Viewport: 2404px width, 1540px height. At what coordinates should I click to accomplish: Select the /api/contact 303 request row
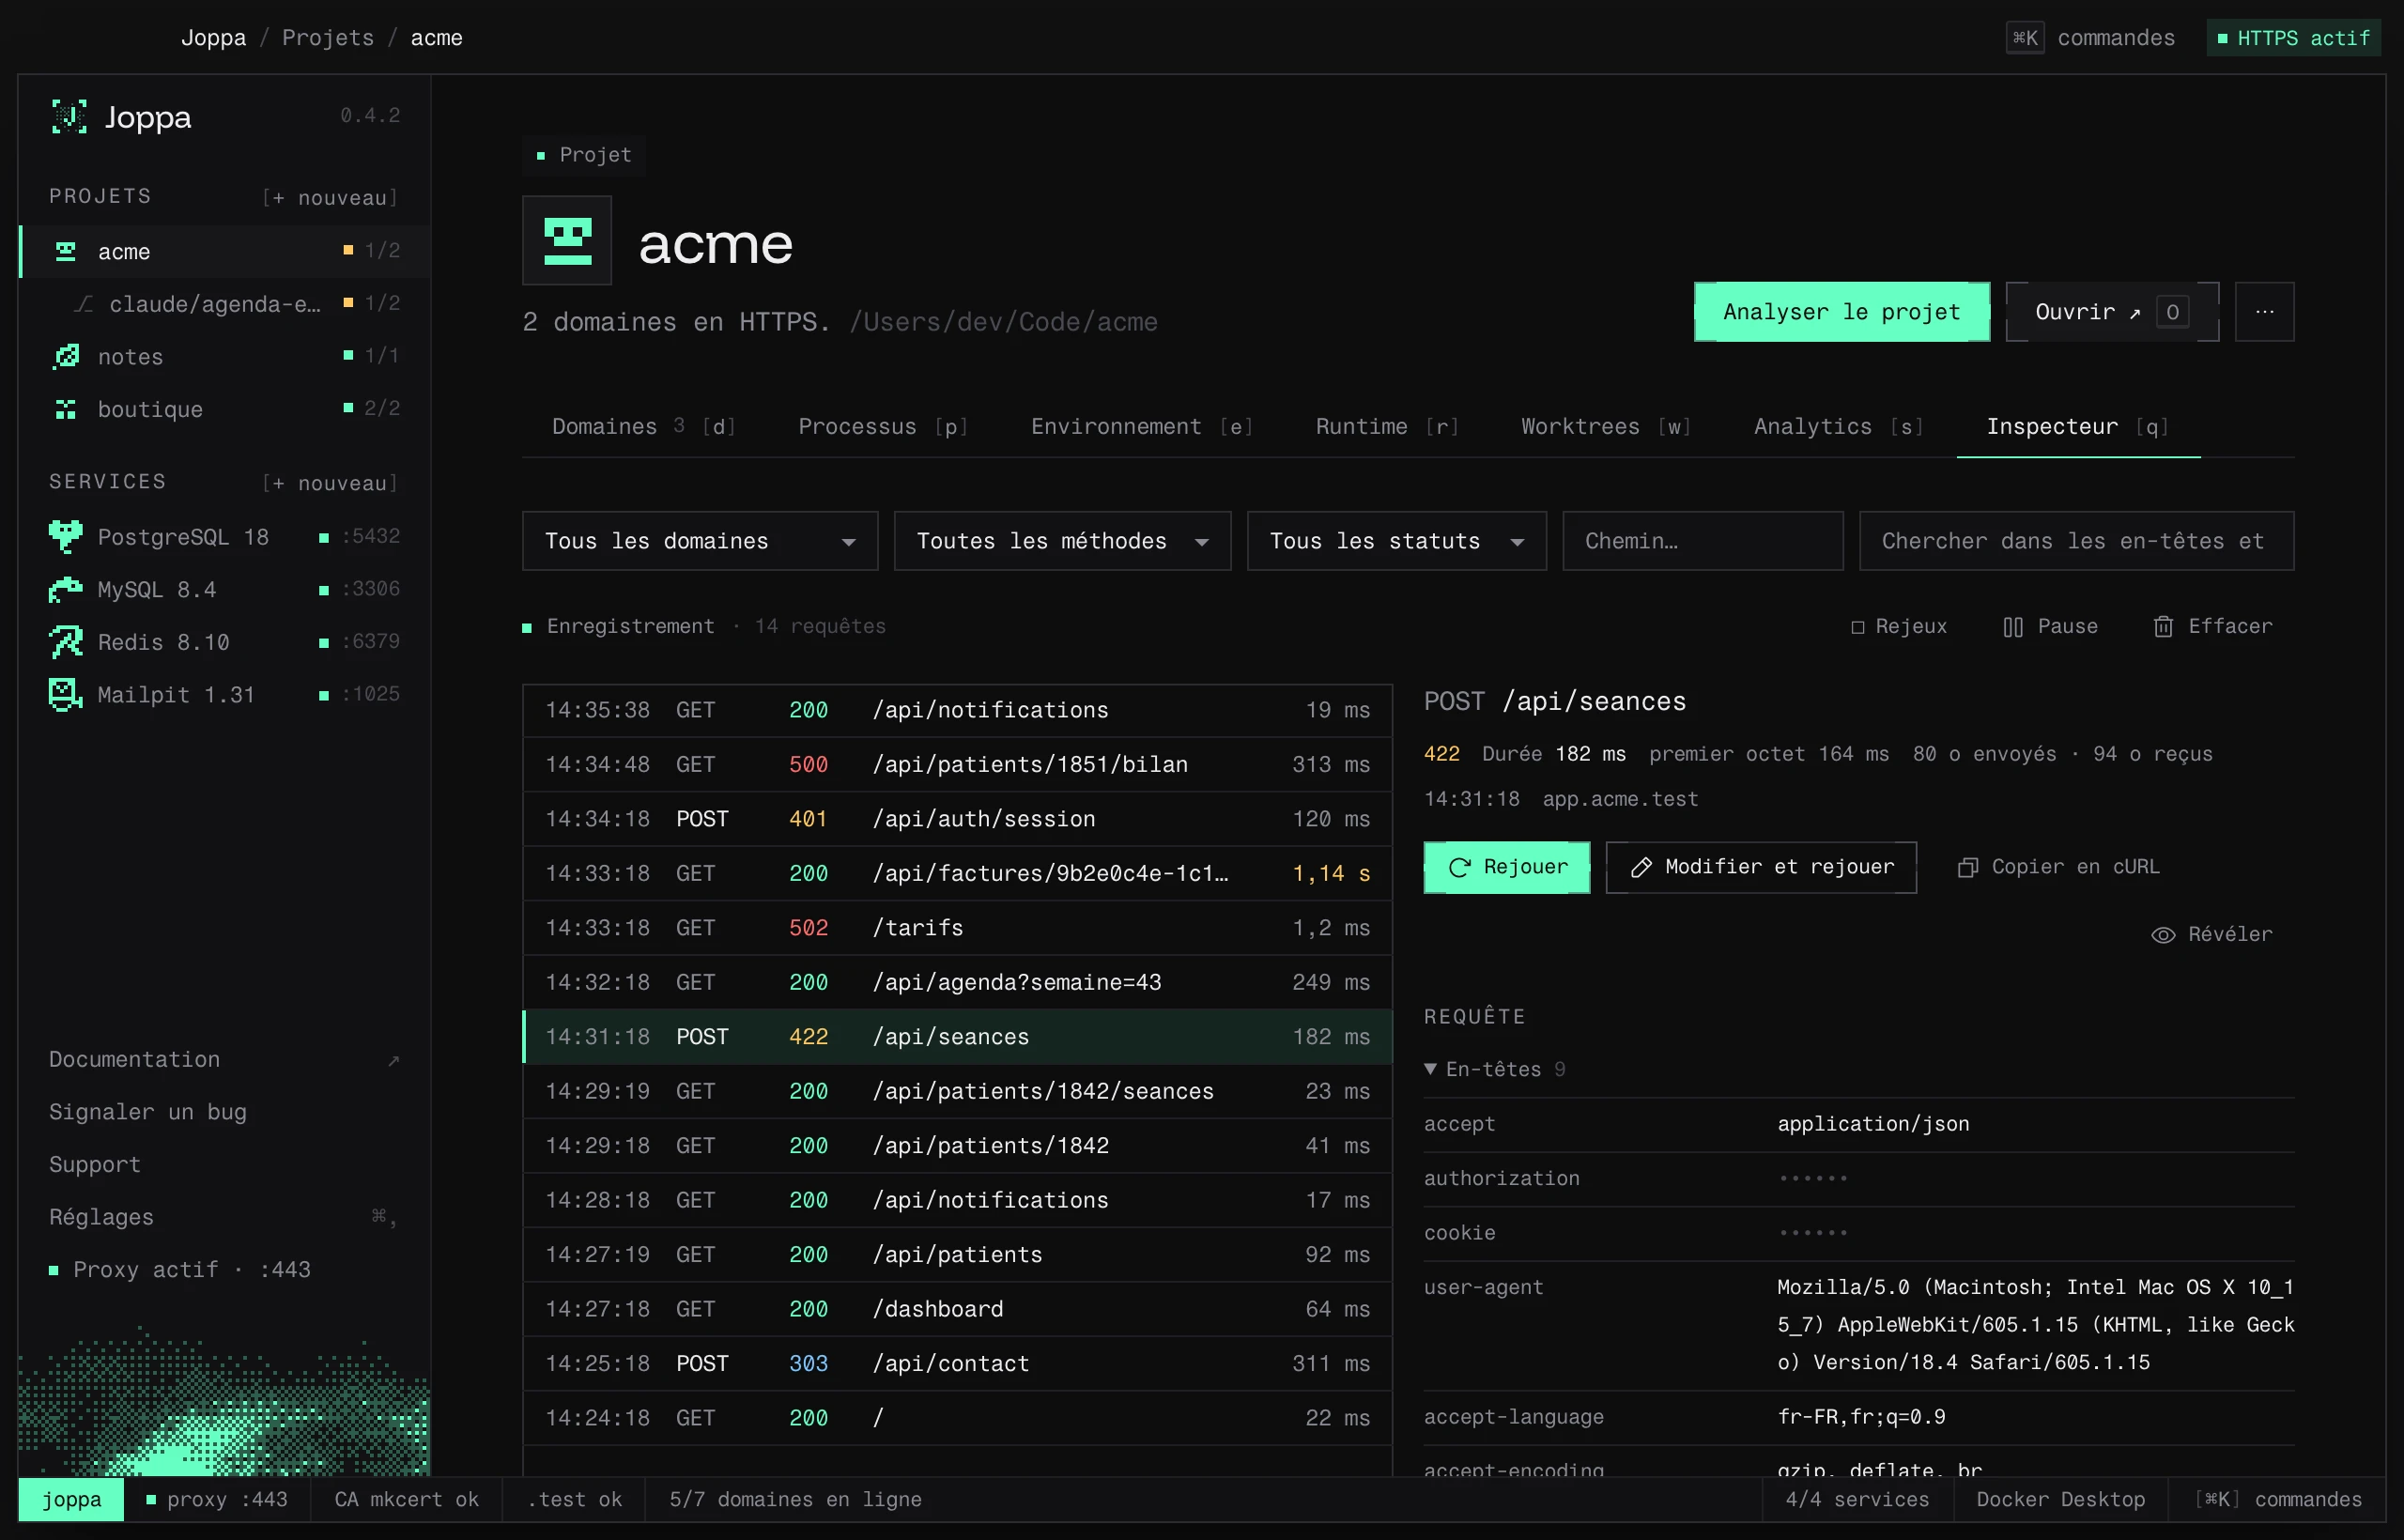click(957, 1364)
